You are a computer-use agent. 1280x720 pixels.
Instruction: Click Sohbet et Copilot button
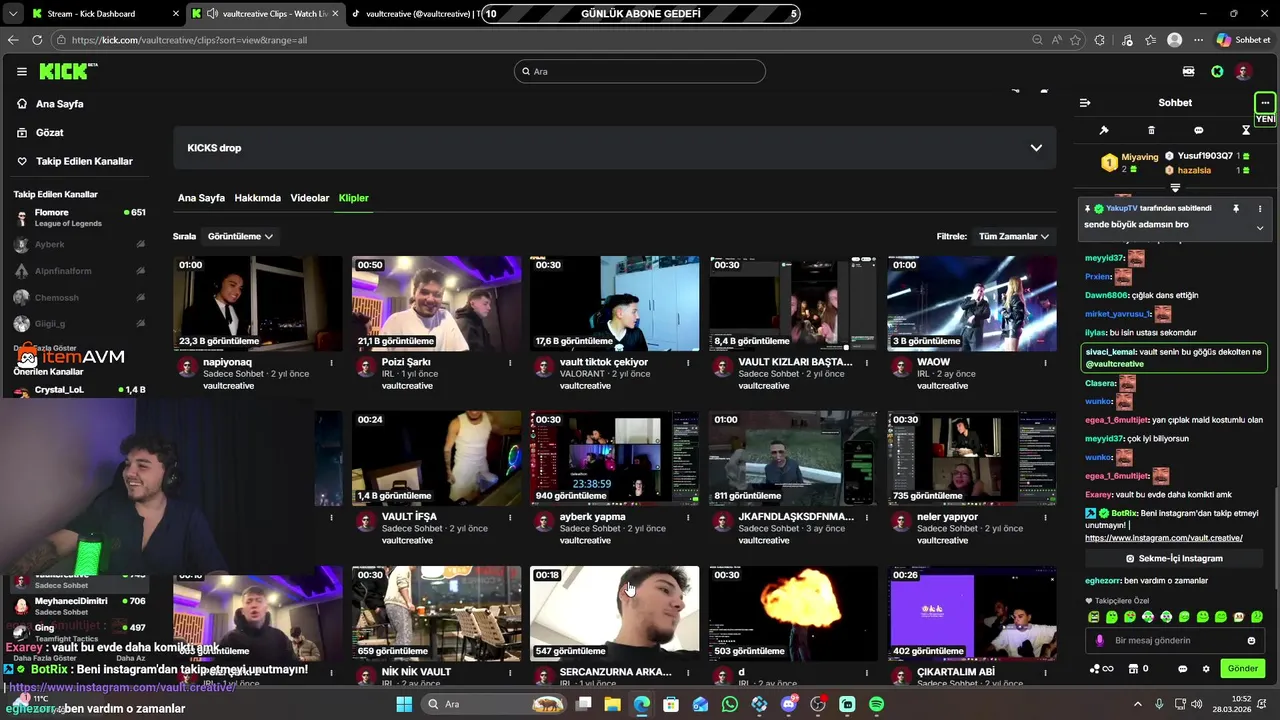[1243, 40]
